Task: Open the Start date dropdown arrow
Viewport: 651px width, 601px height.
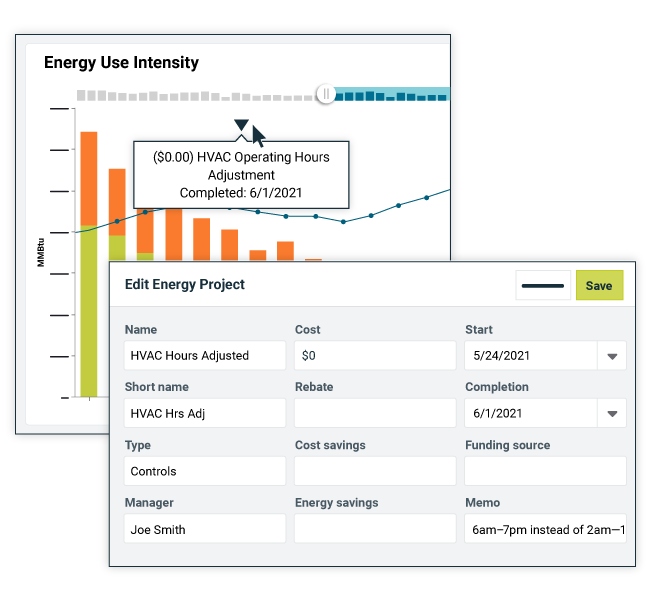Action: (x=612, y=356)
